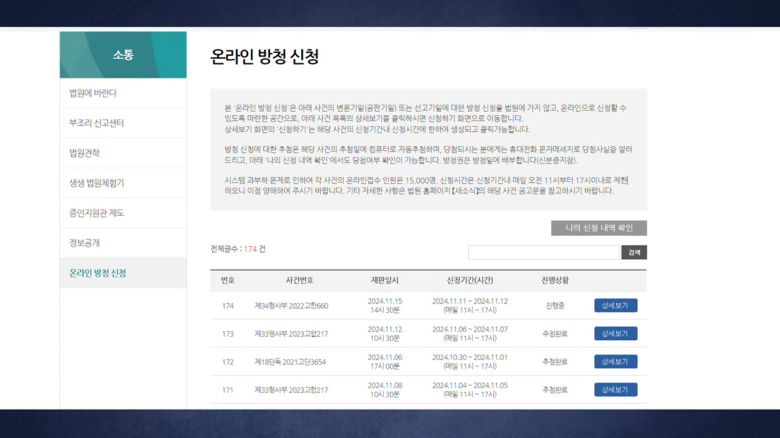Click the 재판일시 column header
The width and height of the screenshot is (780, 438).
(385, 281)
